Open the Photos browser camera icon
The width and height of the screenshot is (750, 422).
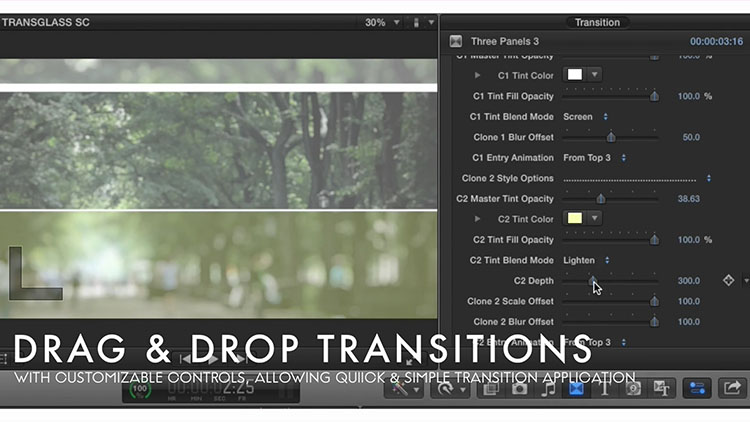tap(519, 389)
